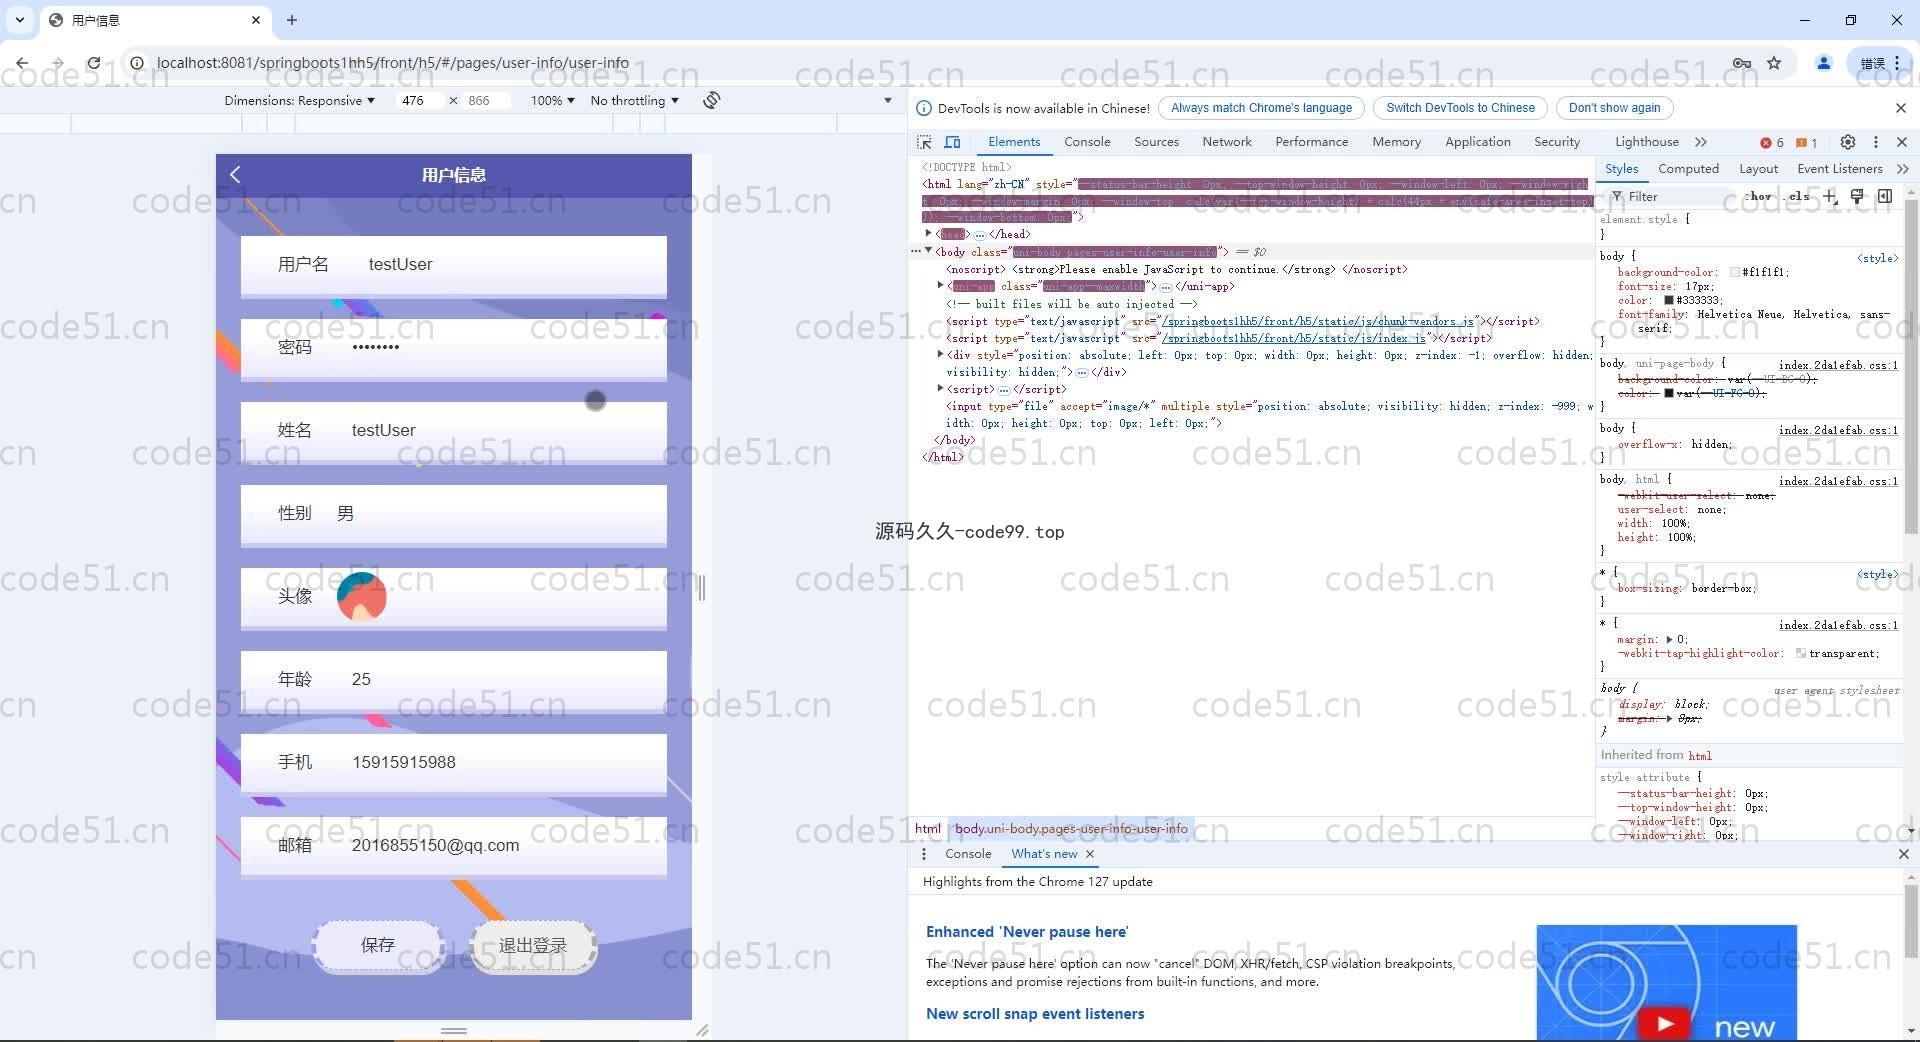Add a new style rule with plus icon
The height and width of the screenshot is (1042, 1920).
point(1830,196)
